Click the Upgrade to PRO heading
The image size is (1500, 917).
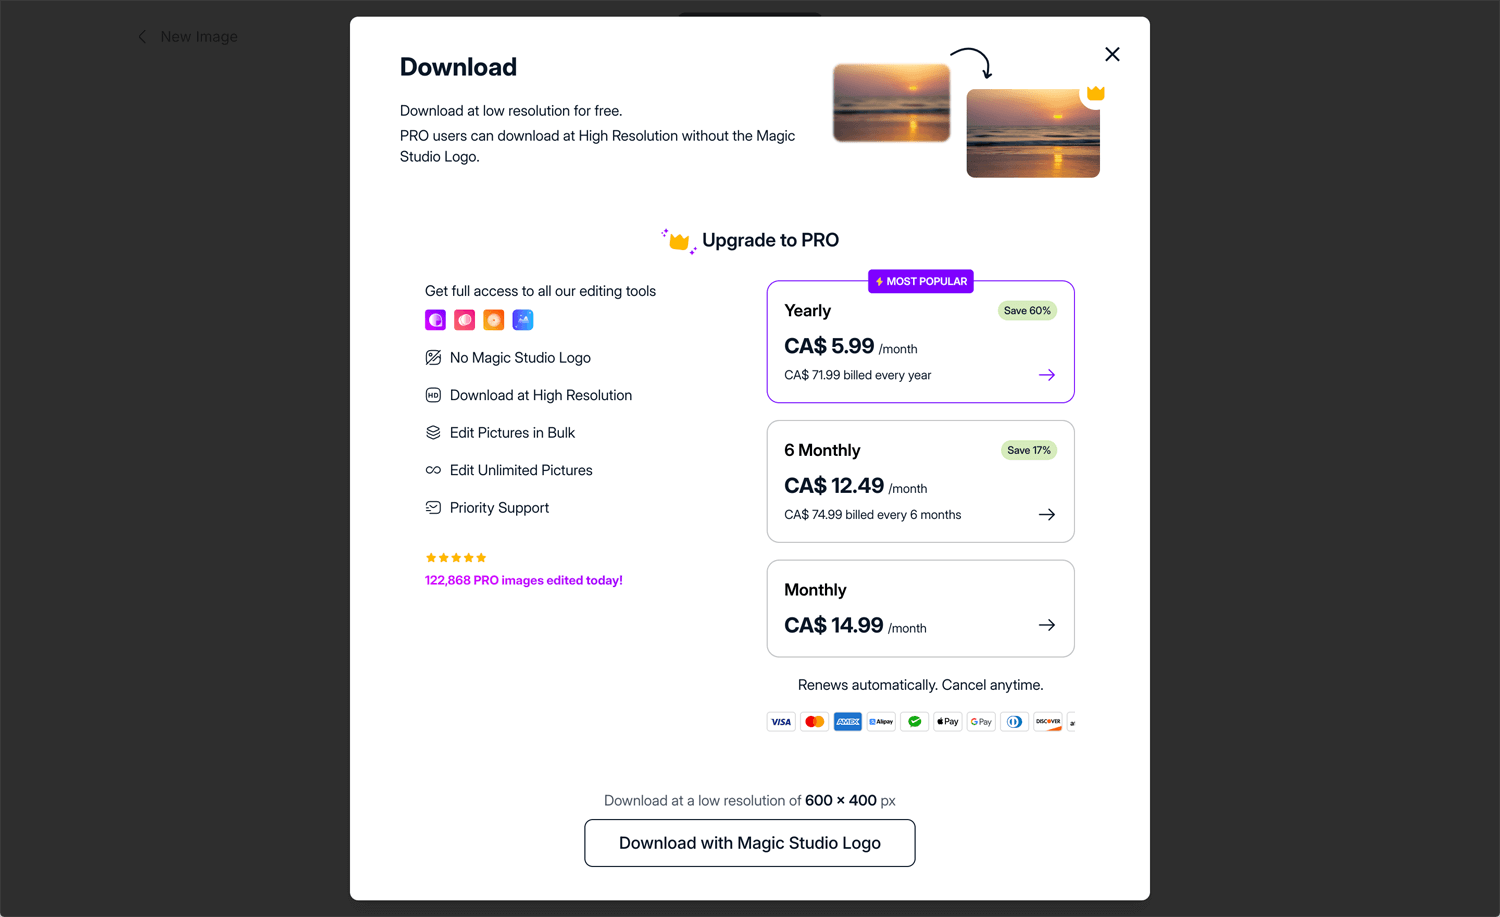(770, 240)
